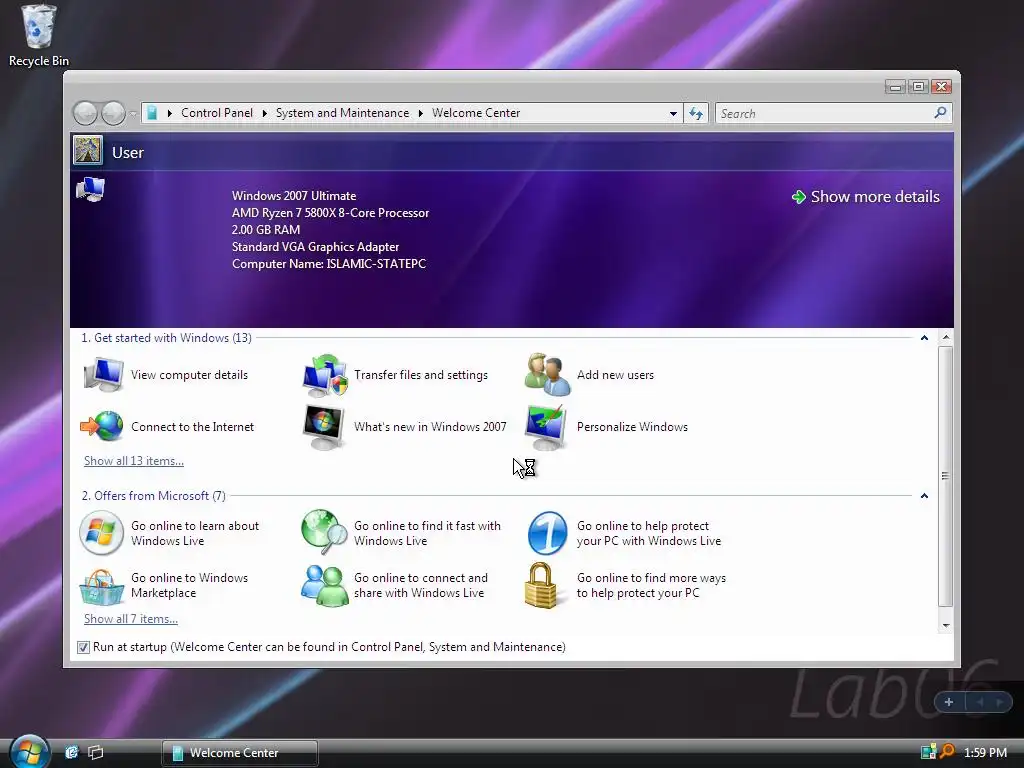The height and width of the screenshot is (768, 1024).
Task: Click the Windows Live OneCare blue icon
Action: (x=547, y=533)
